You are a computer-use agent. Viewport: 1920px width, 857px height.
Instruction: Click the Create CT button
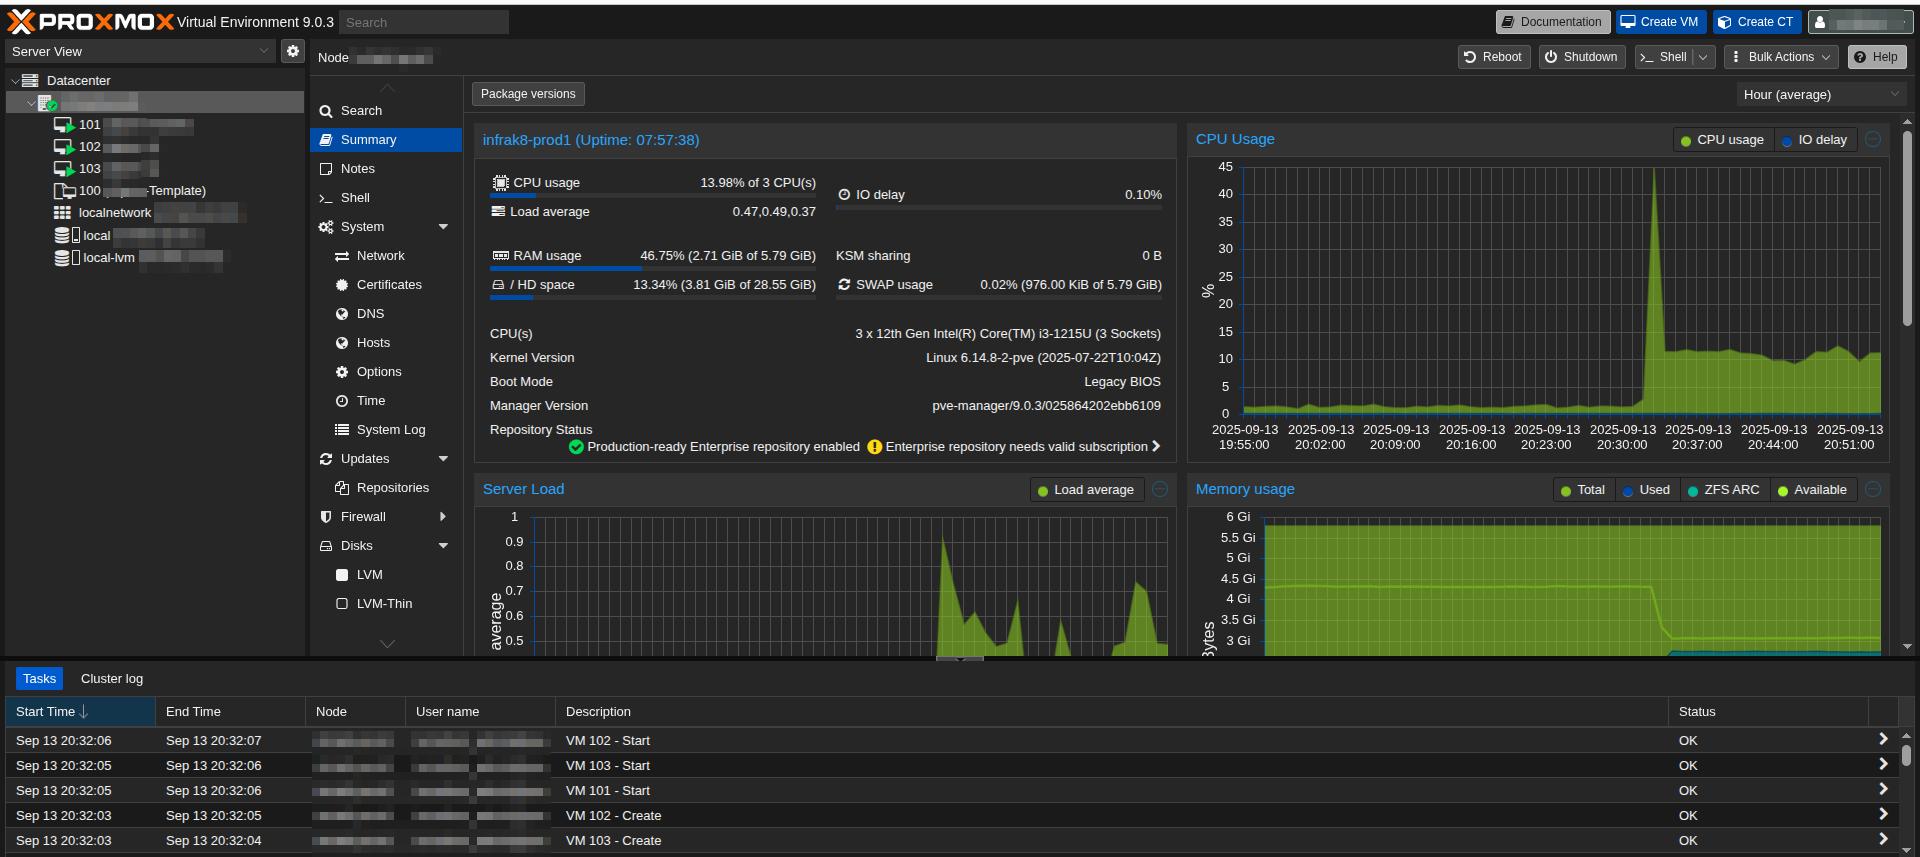[x=1755, y=22]
